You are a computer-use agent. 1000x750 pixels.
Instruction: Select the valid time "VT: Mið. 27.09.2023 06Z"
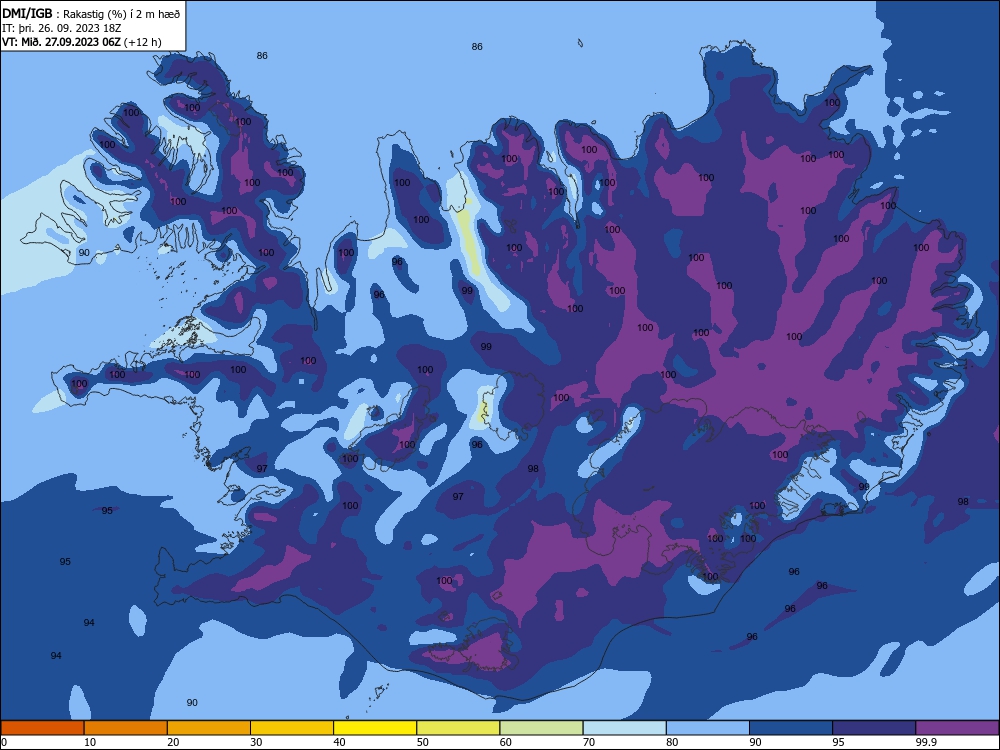61,42
